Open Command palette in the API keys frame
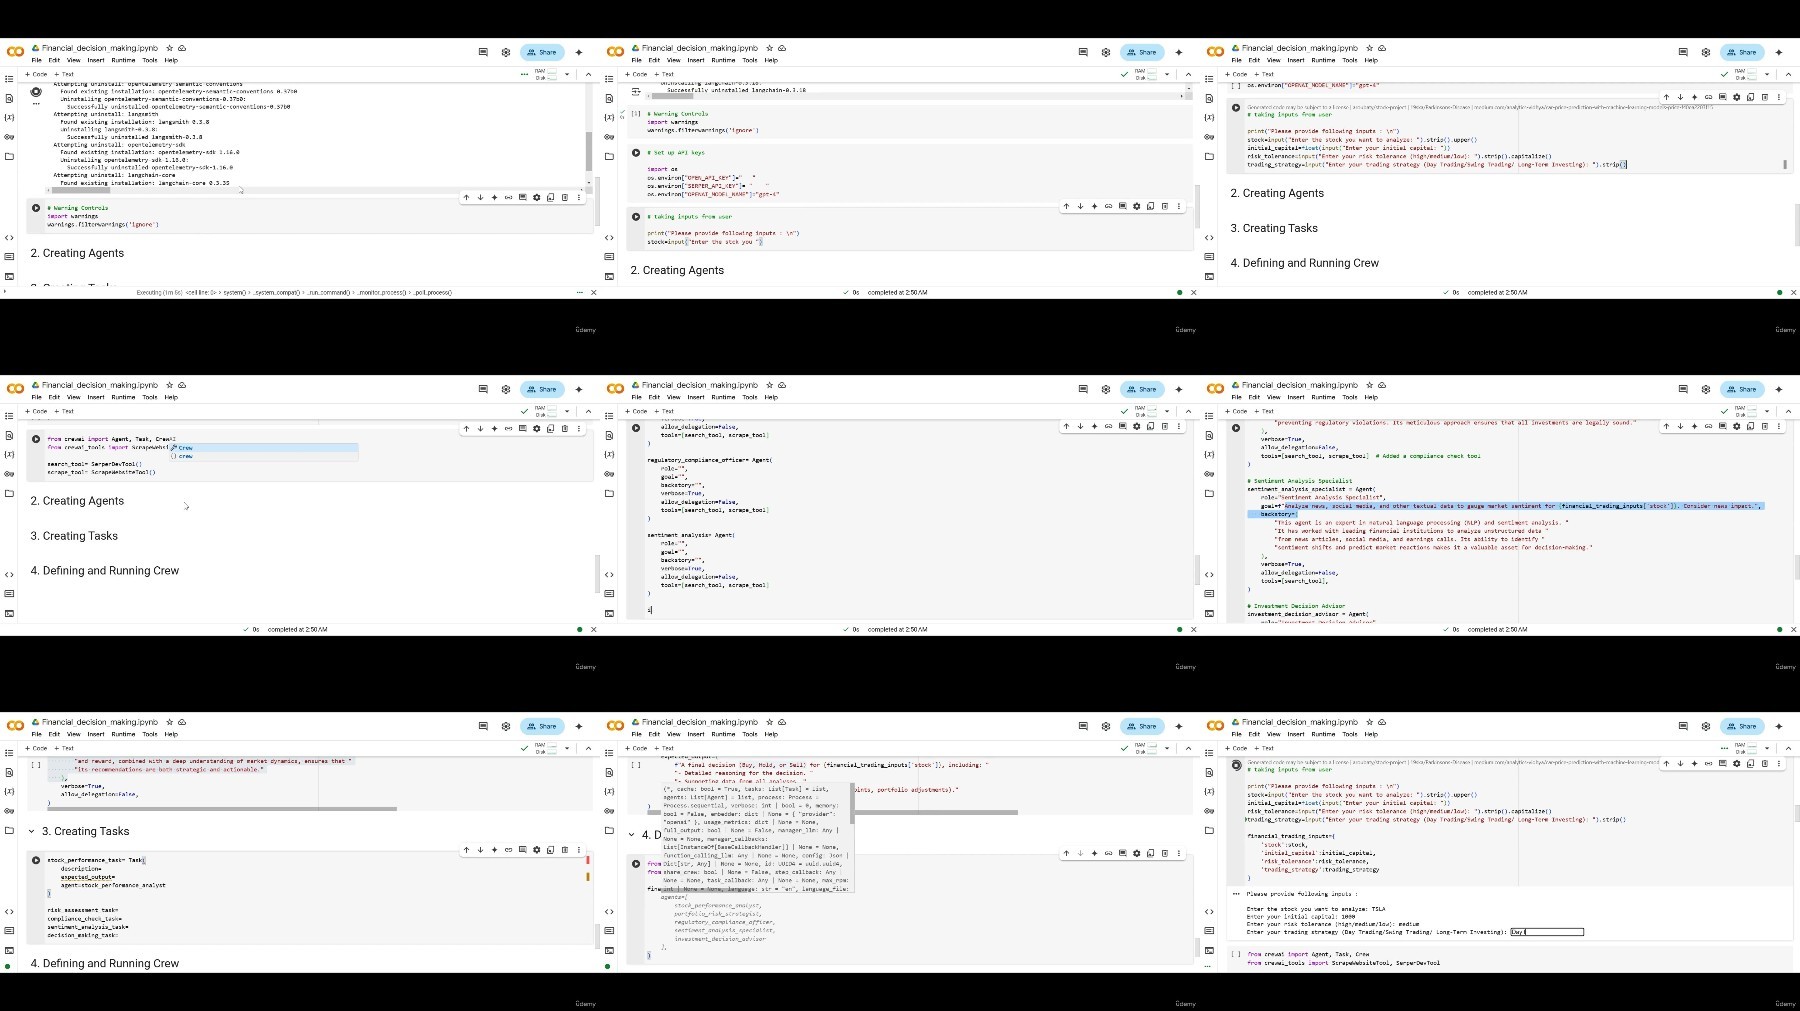Viewport: 1800px width, 1011px height. [609, 257]
